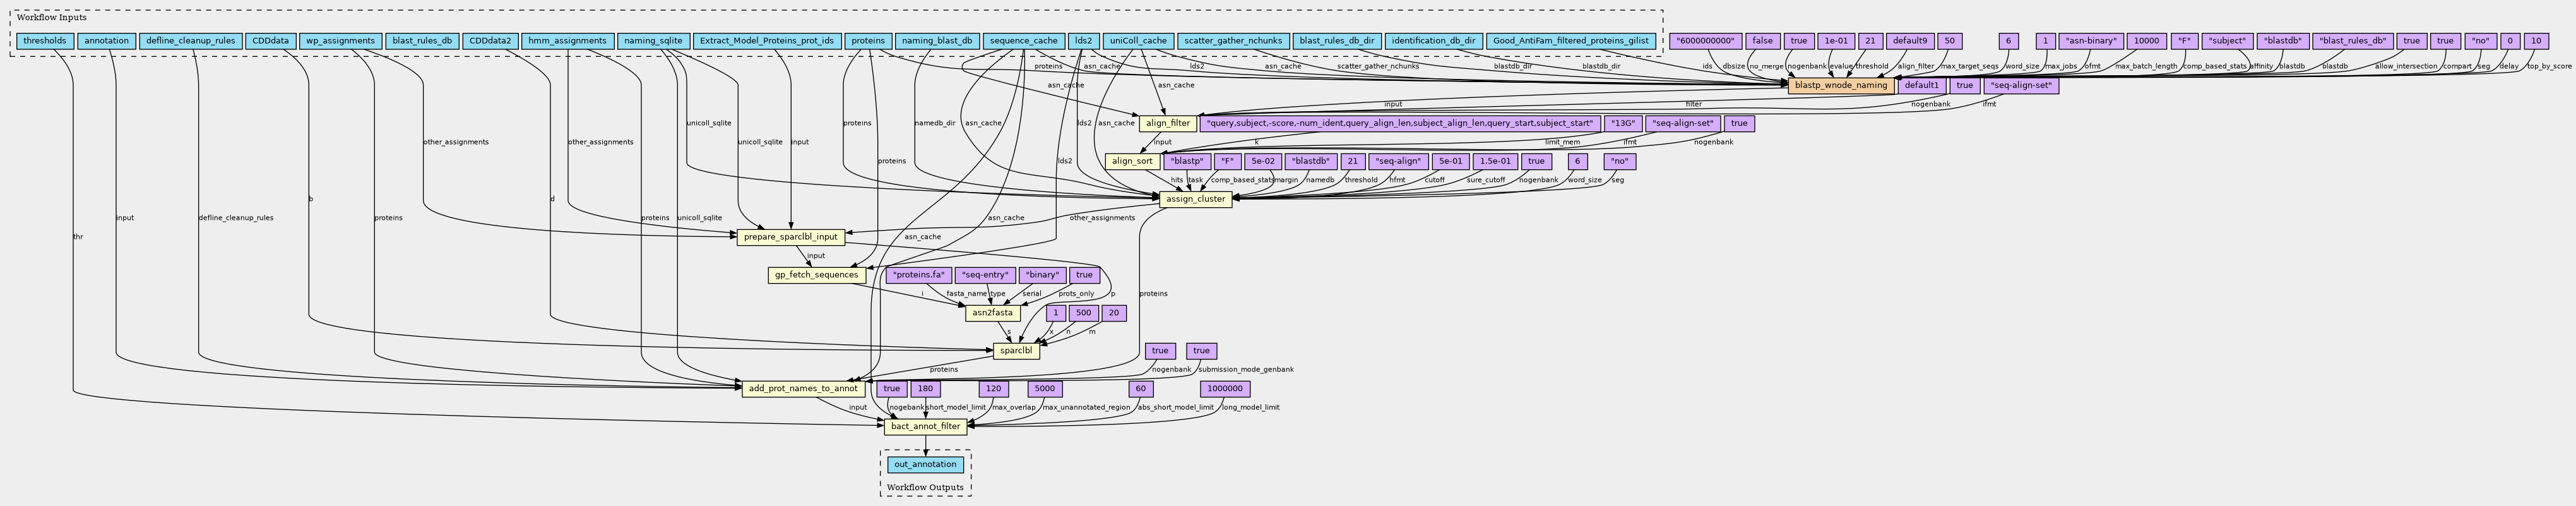This screenshot has height=506, width=2576.
Task: Click the thresholds workflow input
Action: (44, 41)
